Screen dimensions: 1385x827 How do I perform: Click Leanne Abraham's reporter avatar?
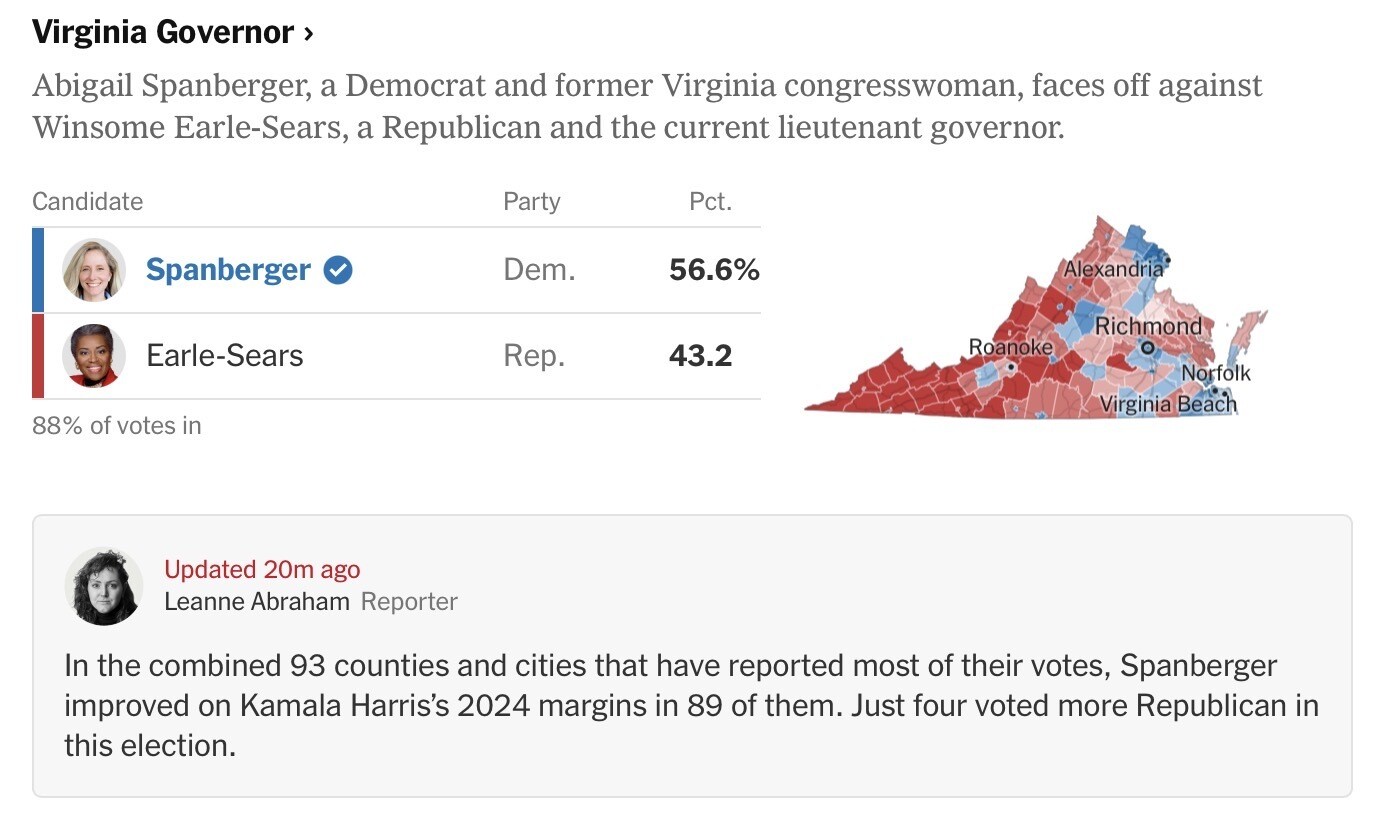point(104,586)
